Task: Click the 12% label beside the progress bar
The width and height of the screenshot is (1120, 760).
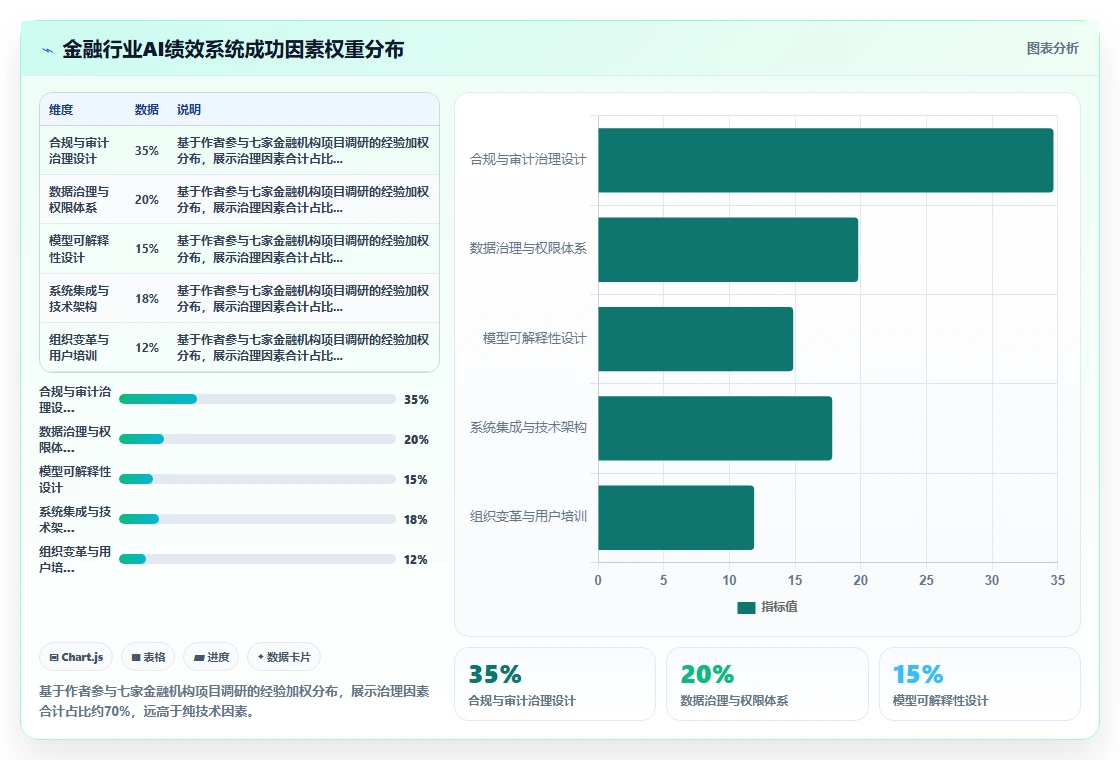Action: (x=415, y=559)
